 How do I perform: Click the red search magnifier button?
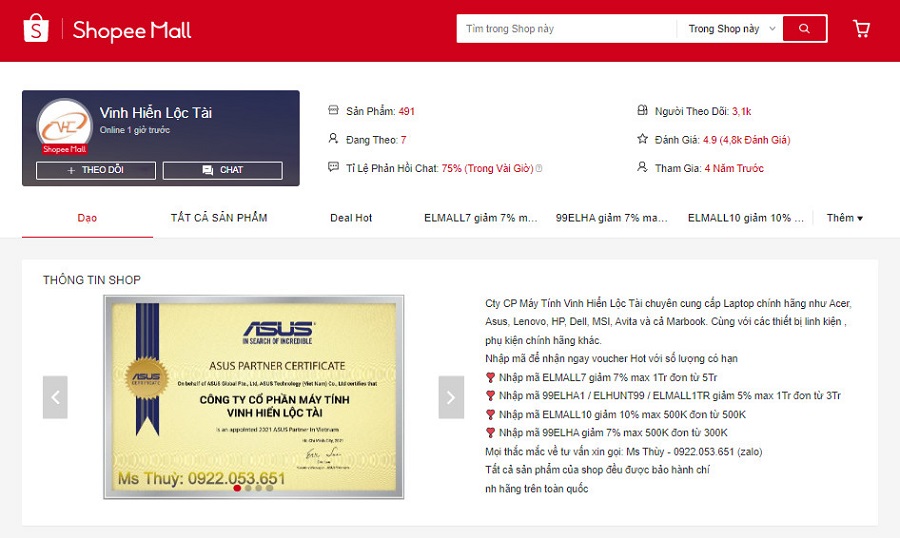[x=805, y=29]
